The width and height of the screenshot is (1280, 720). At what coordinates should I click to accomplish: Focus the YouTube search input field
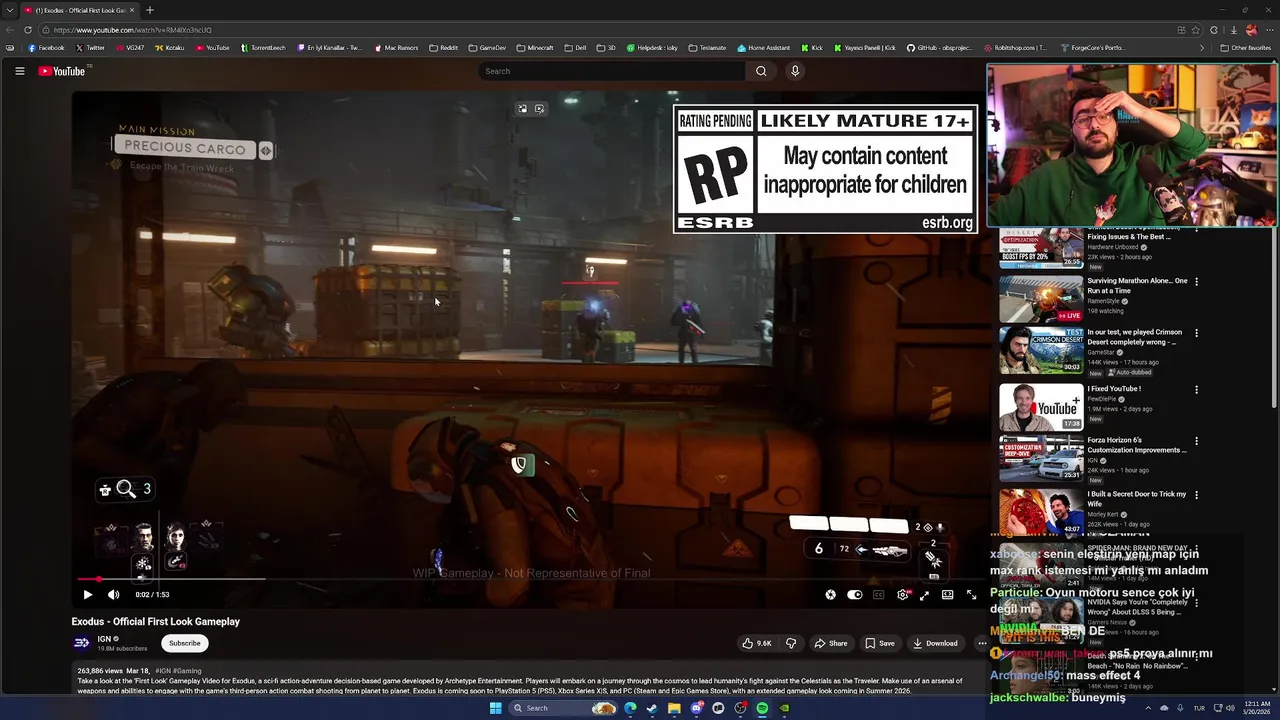[x=612, y=71]
